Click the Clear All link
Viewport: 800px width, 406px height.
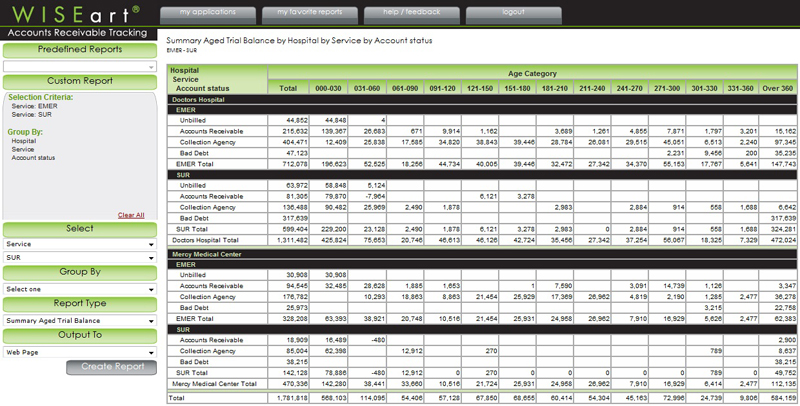coord(131,215)
